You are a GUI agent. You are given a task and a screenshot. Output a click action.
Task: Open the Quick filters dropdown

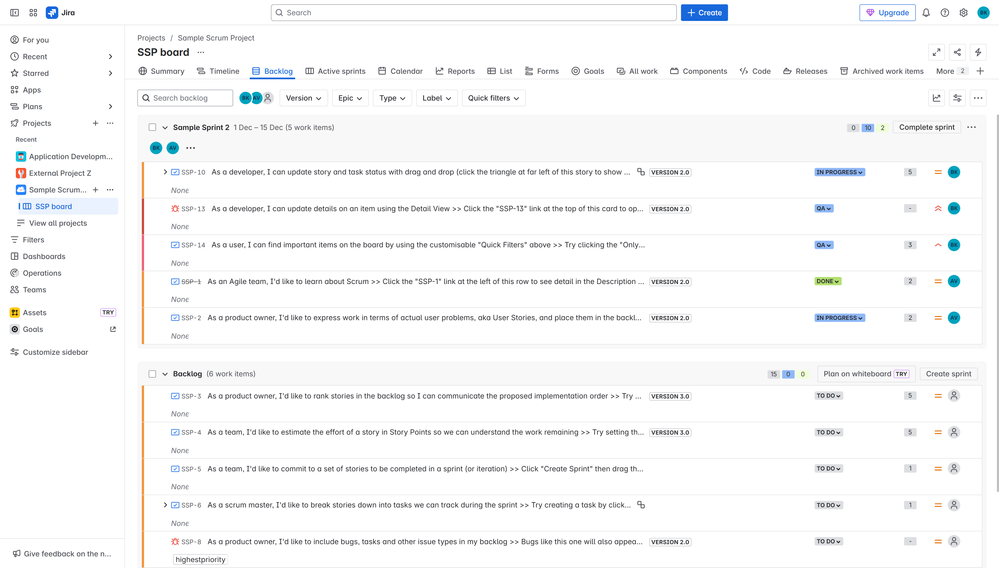click(493, 98)
